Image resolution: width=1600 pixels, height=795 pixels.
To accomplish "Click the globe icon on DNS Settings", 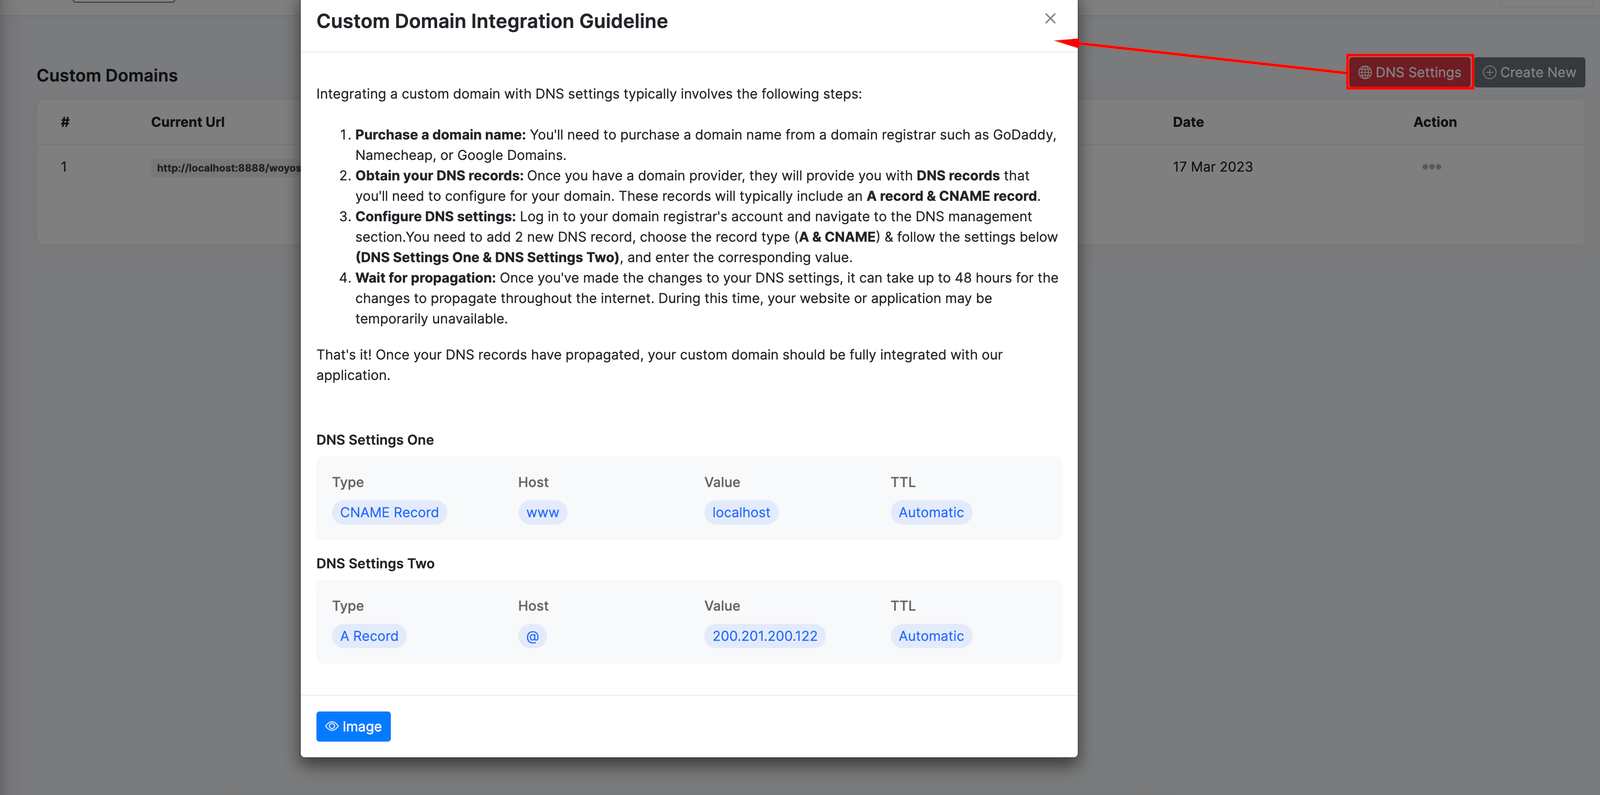I will [x=1364, y=73].
